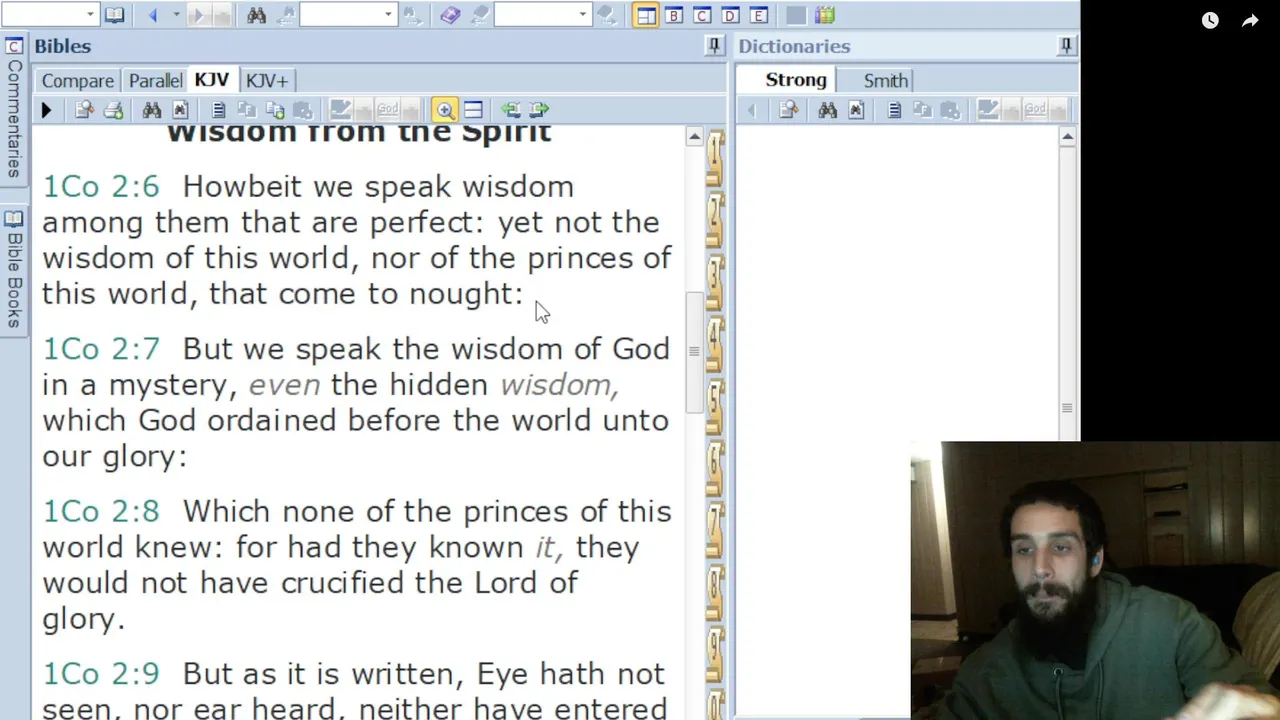Open the Strong dictionary tab

tap(796, 80)
